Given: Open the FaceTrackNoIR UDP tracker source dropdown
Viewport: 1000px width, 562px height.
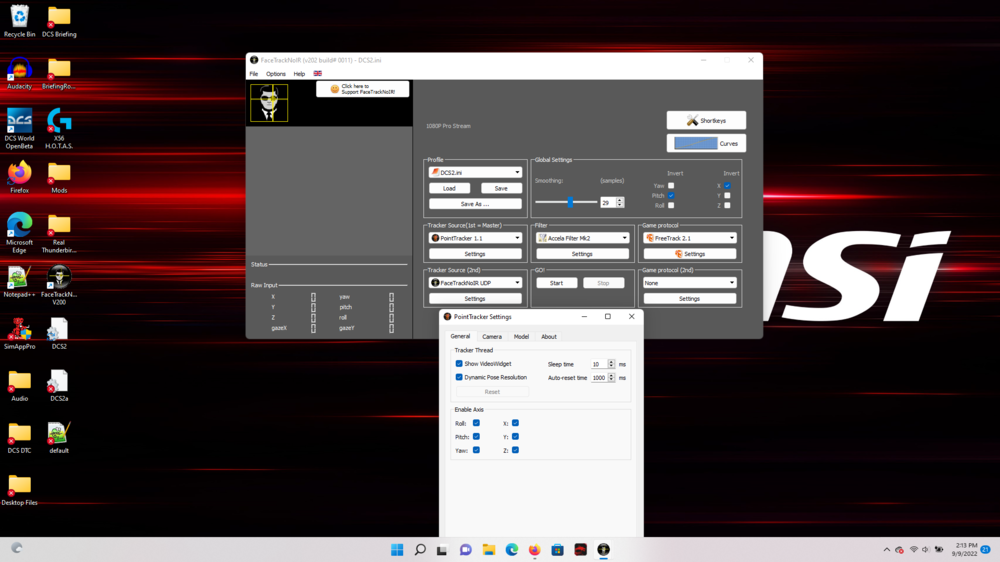Looking at the screenshot, I should [475, 283].
